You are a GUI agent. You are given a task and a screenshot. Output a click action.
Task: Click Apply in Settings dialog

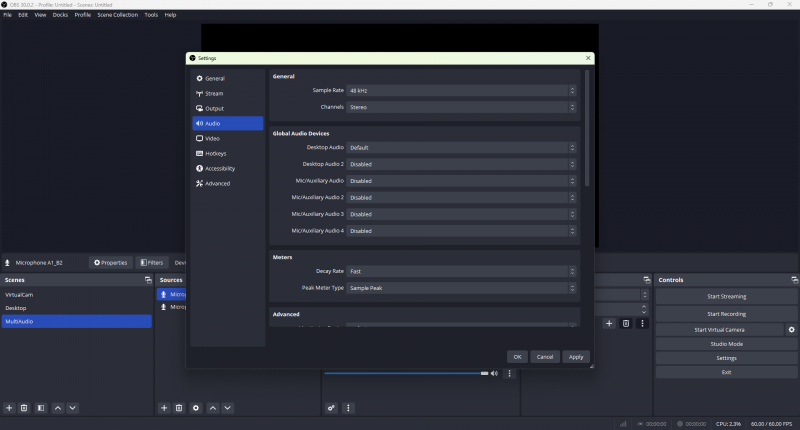(x=576, y=357)
